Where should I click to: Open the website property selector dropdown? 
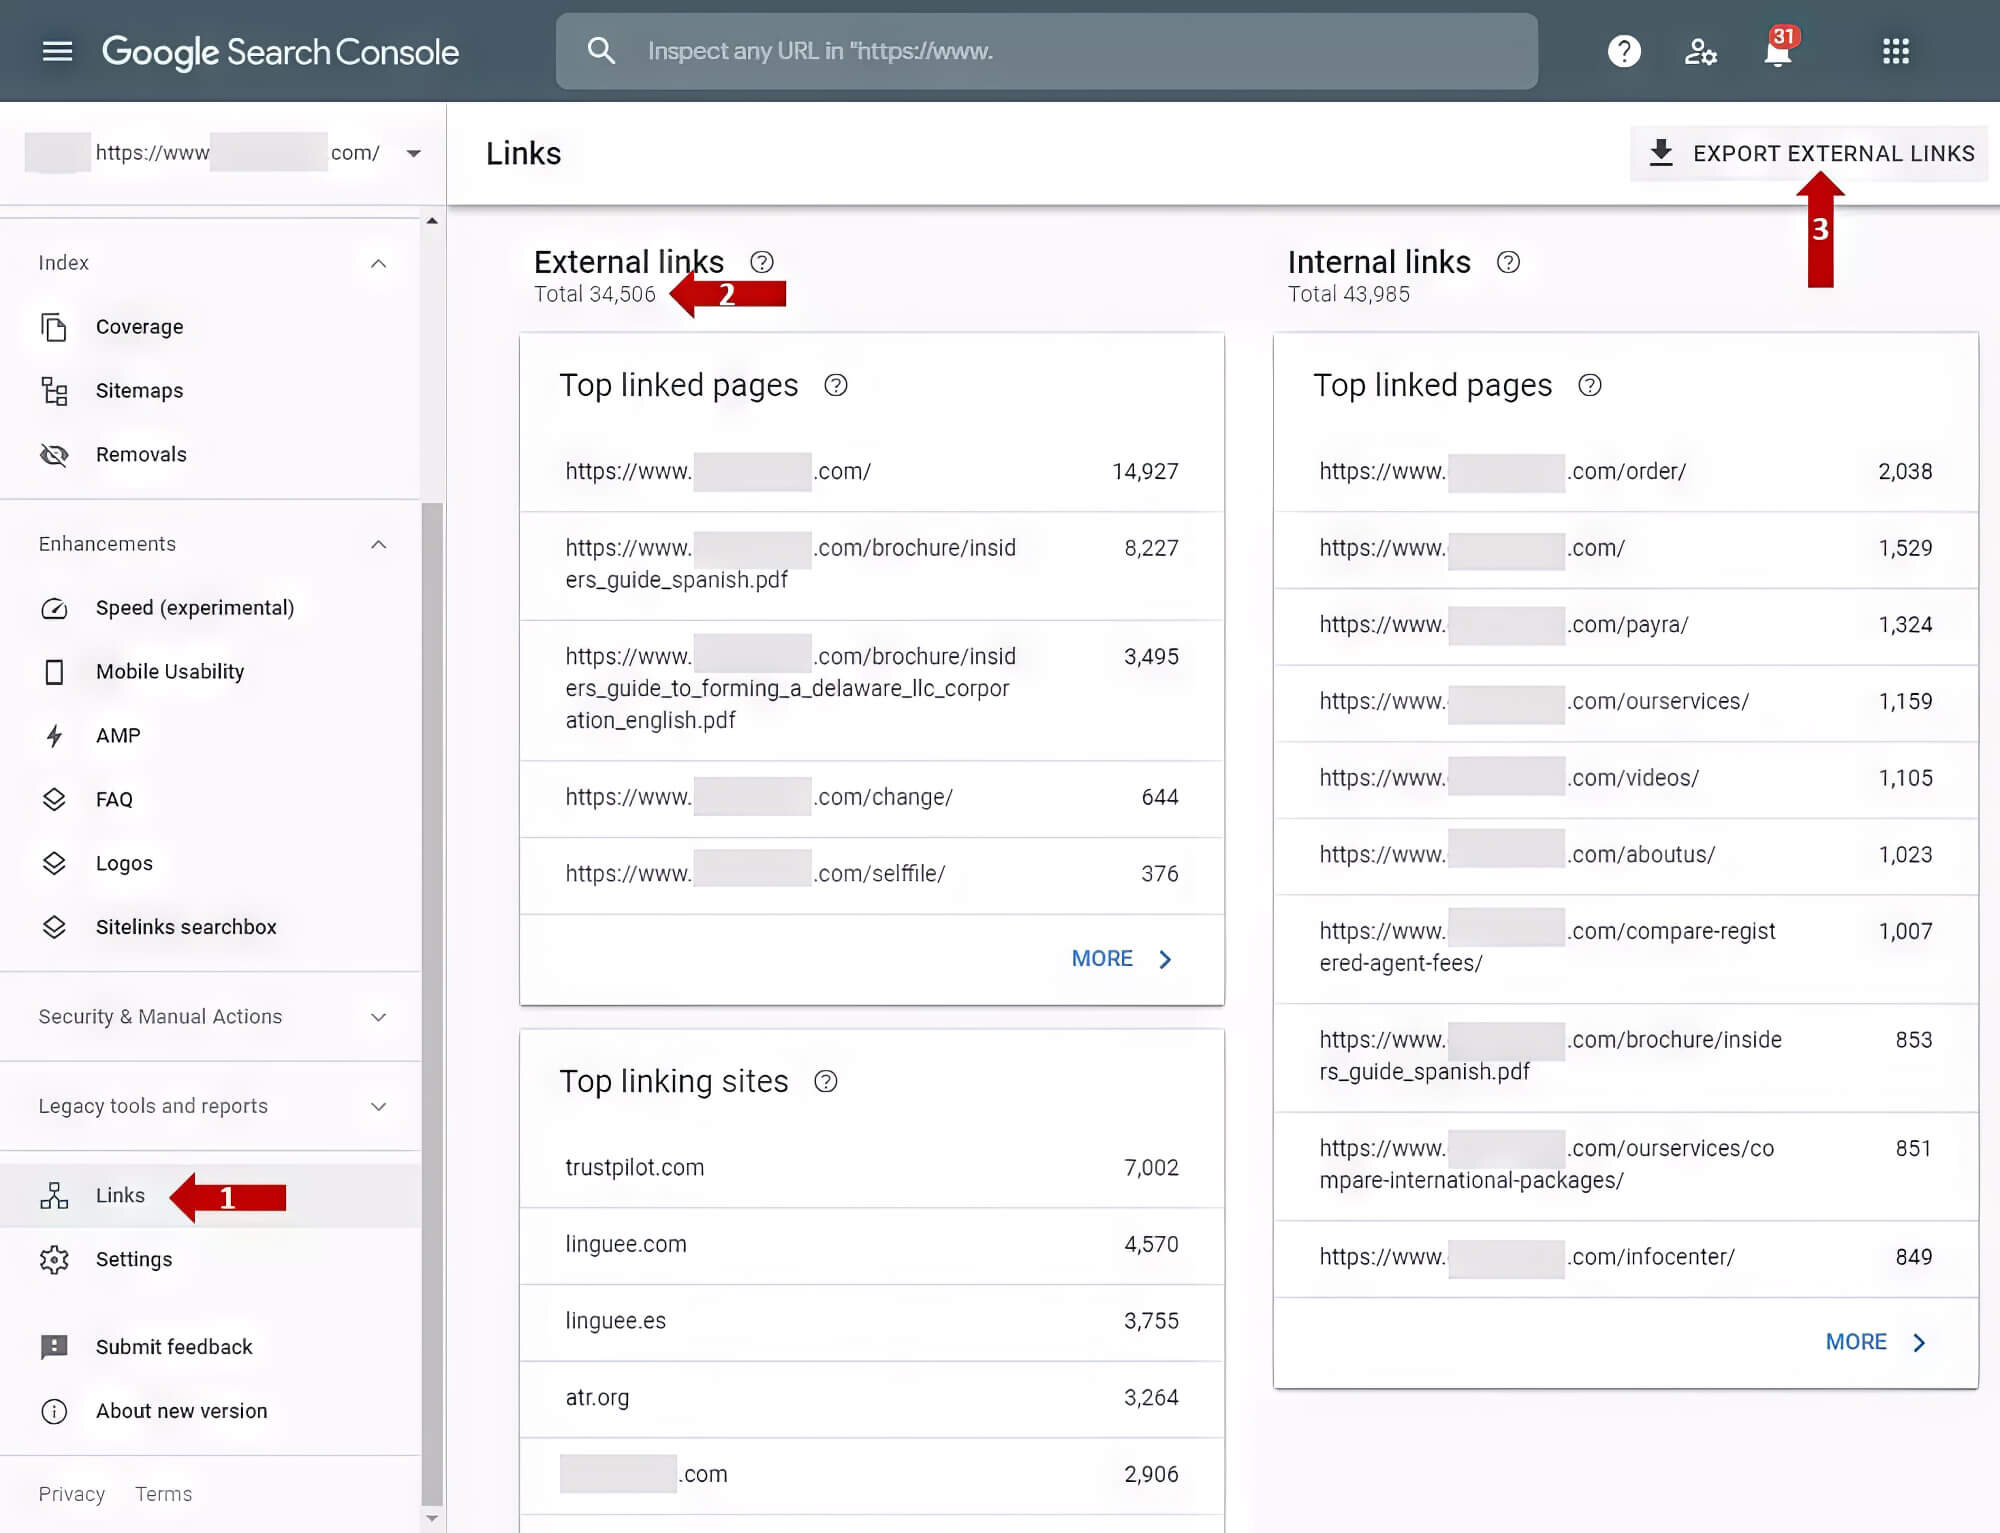pyautogui.click(x=412, y=153)
